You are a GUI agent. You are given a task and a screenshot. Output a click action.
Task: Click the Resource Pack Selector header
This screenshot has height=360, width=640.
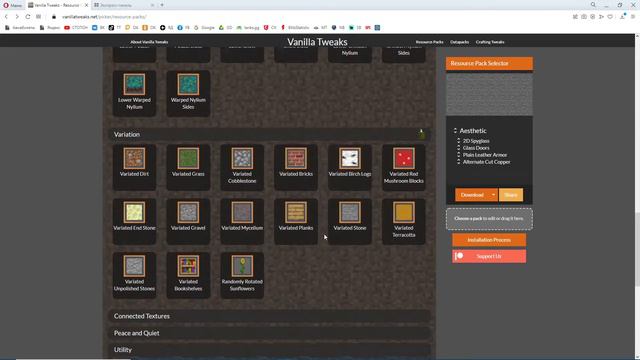click(489, 63)
